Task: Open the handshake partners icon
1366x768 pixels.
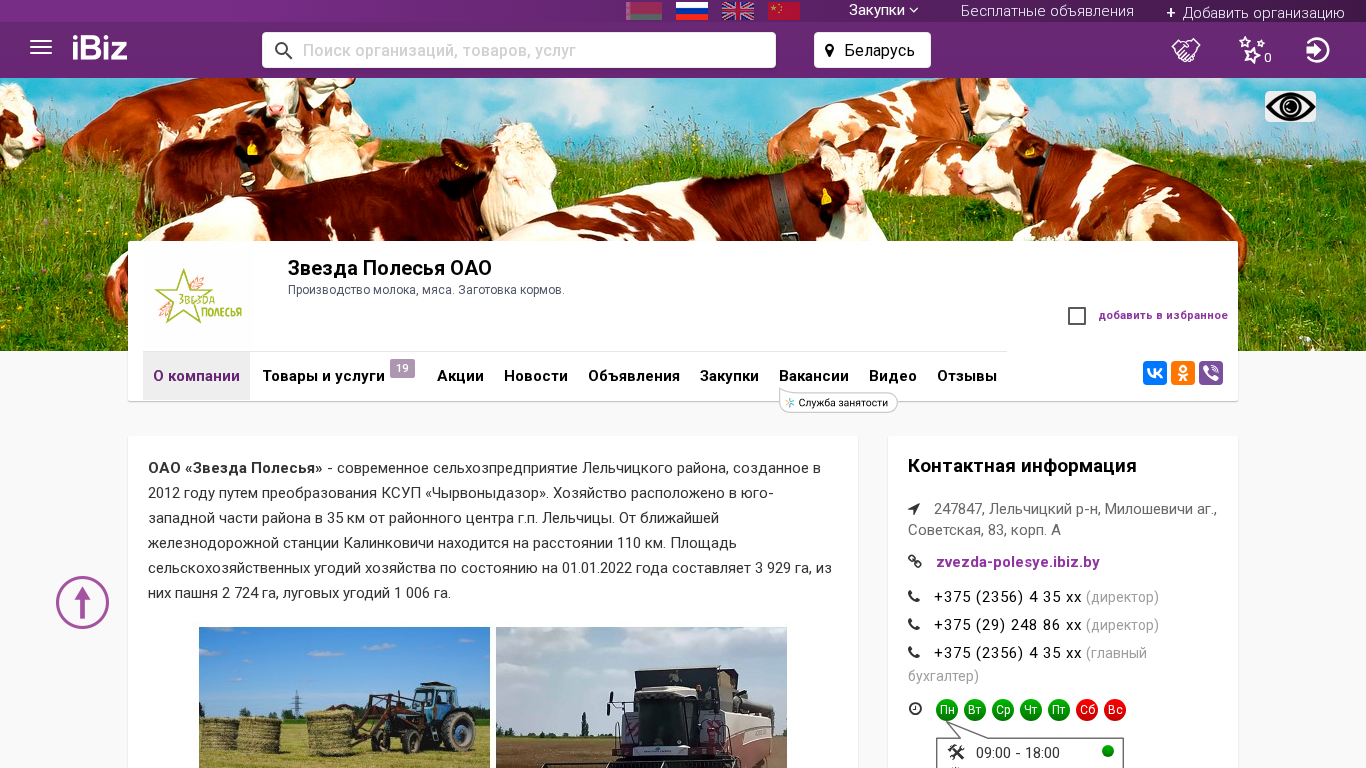Action: pyautogui.click(x=1186, y=50)
